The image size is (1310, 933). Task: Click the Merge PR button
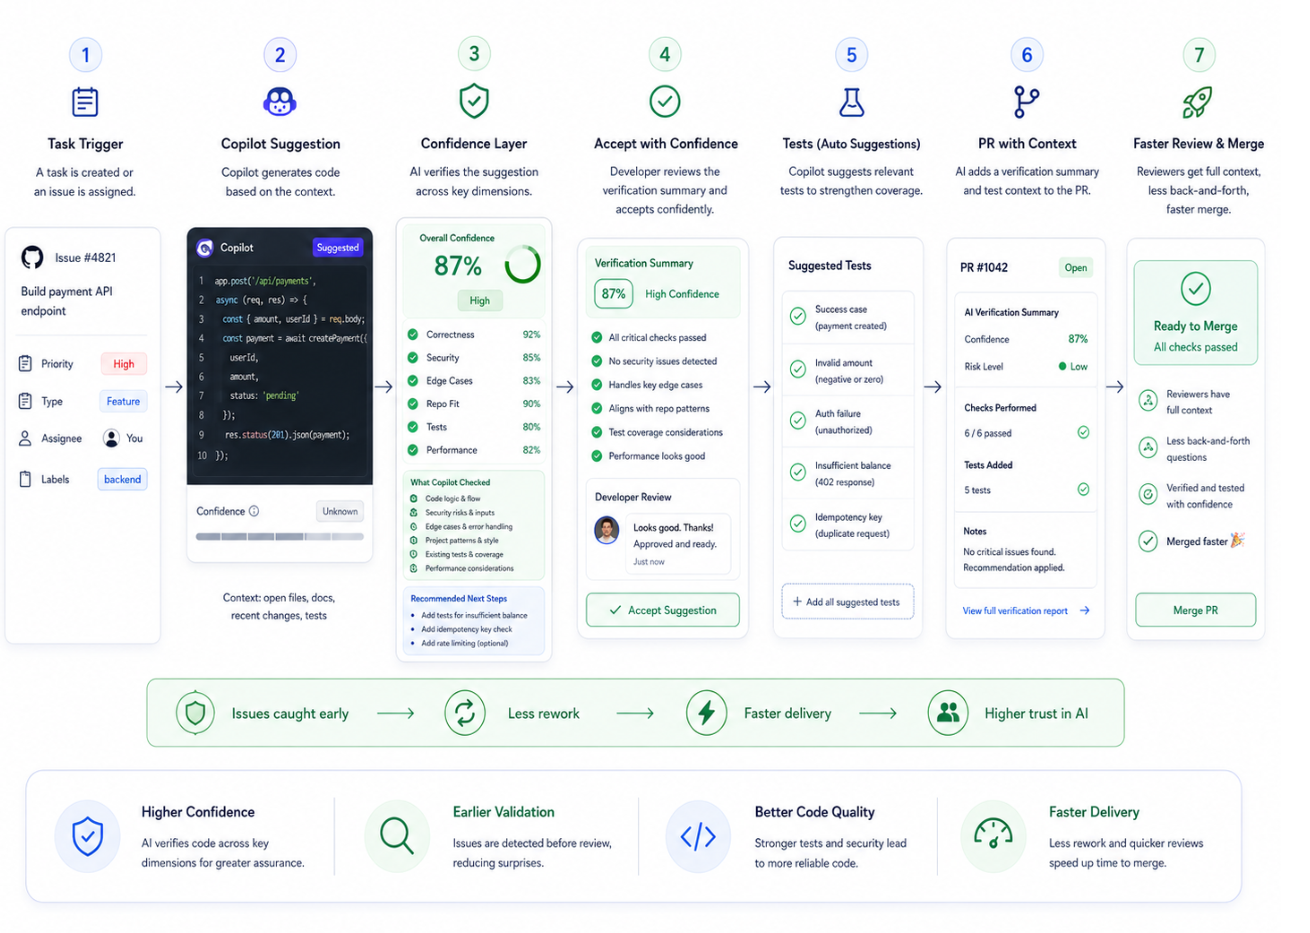click(1195, 610)
